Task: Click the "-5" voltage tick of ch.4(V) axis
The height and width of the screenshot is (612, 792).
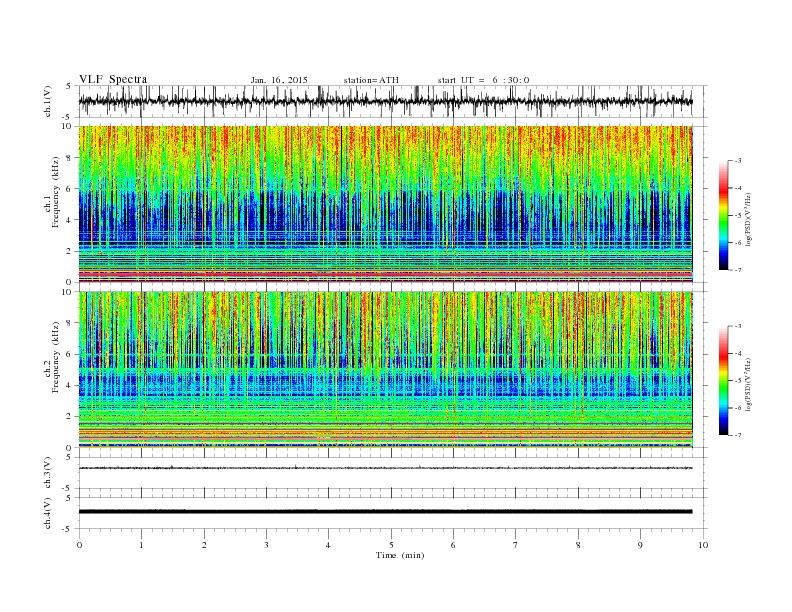Action: pyautogui.click(x=68, y=529)
